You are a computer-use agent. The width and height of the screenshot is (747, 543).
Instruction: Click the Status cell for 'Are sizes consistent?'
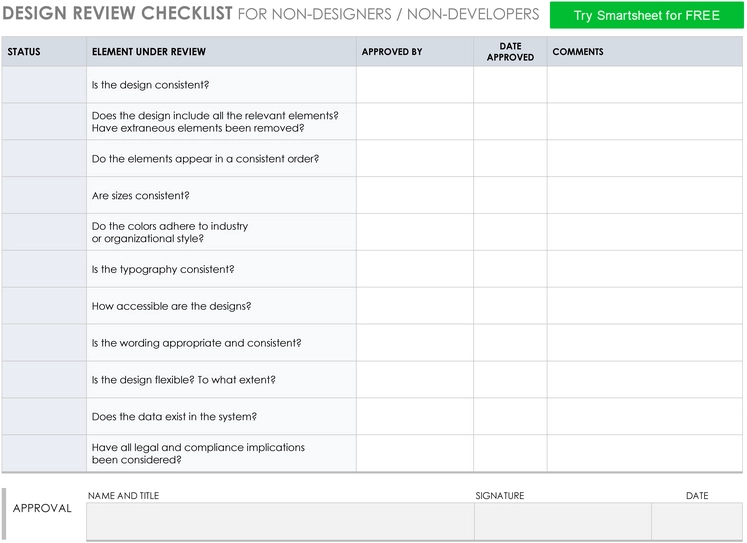click(x=44, y=195)
